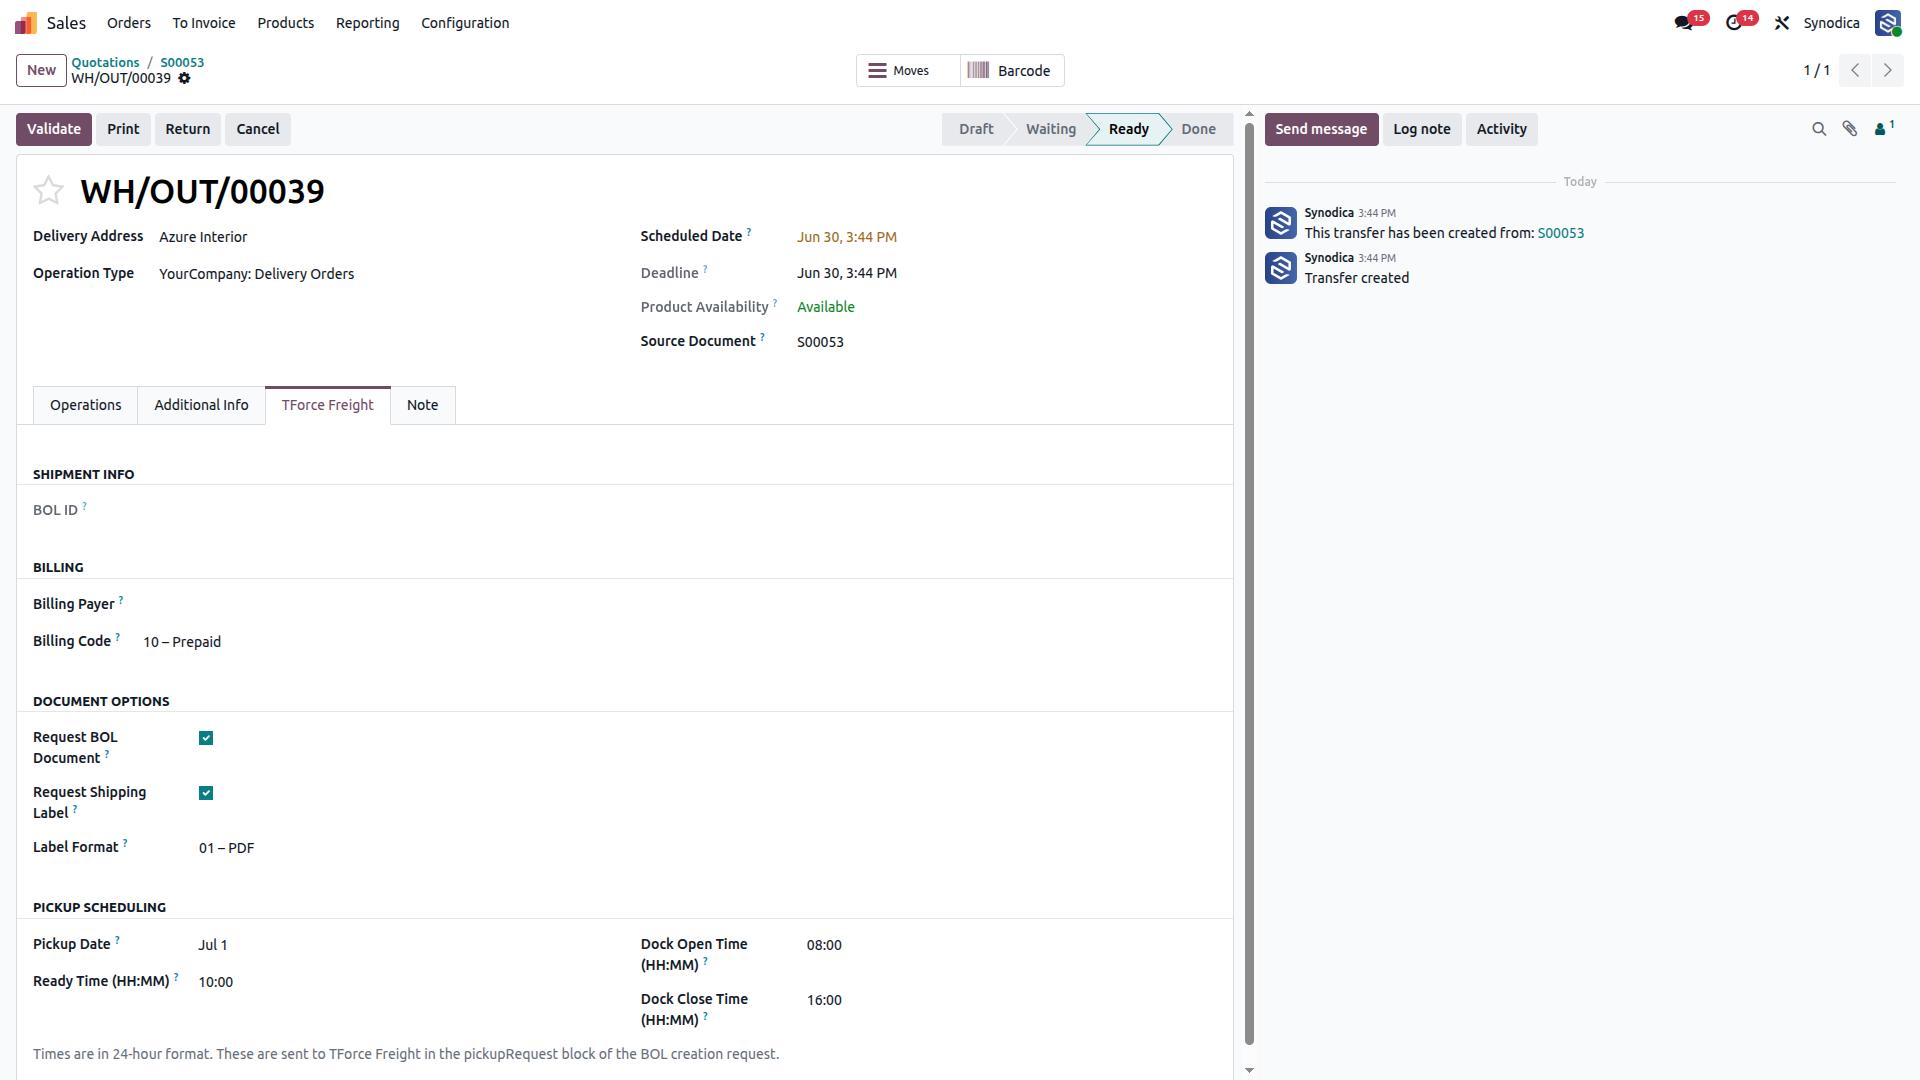Click Send message in chatter
The height and width of the screenshot is (1080, 1920).
1321,129
